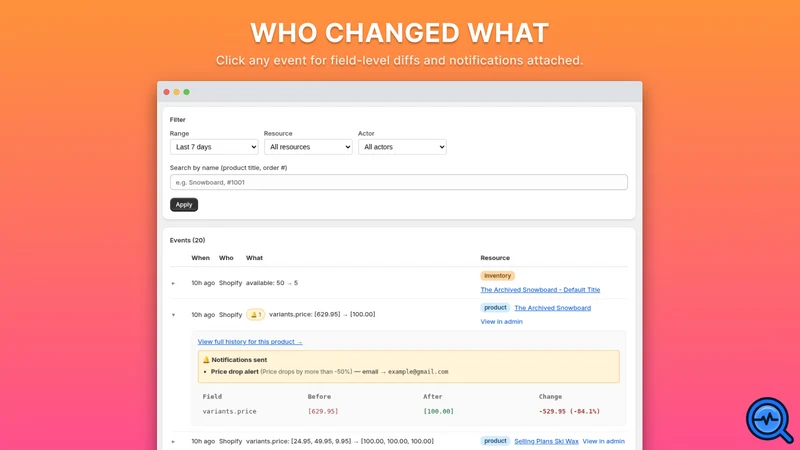
Task: Click the inventory resource tag
Action: click(x=497, y=276)
